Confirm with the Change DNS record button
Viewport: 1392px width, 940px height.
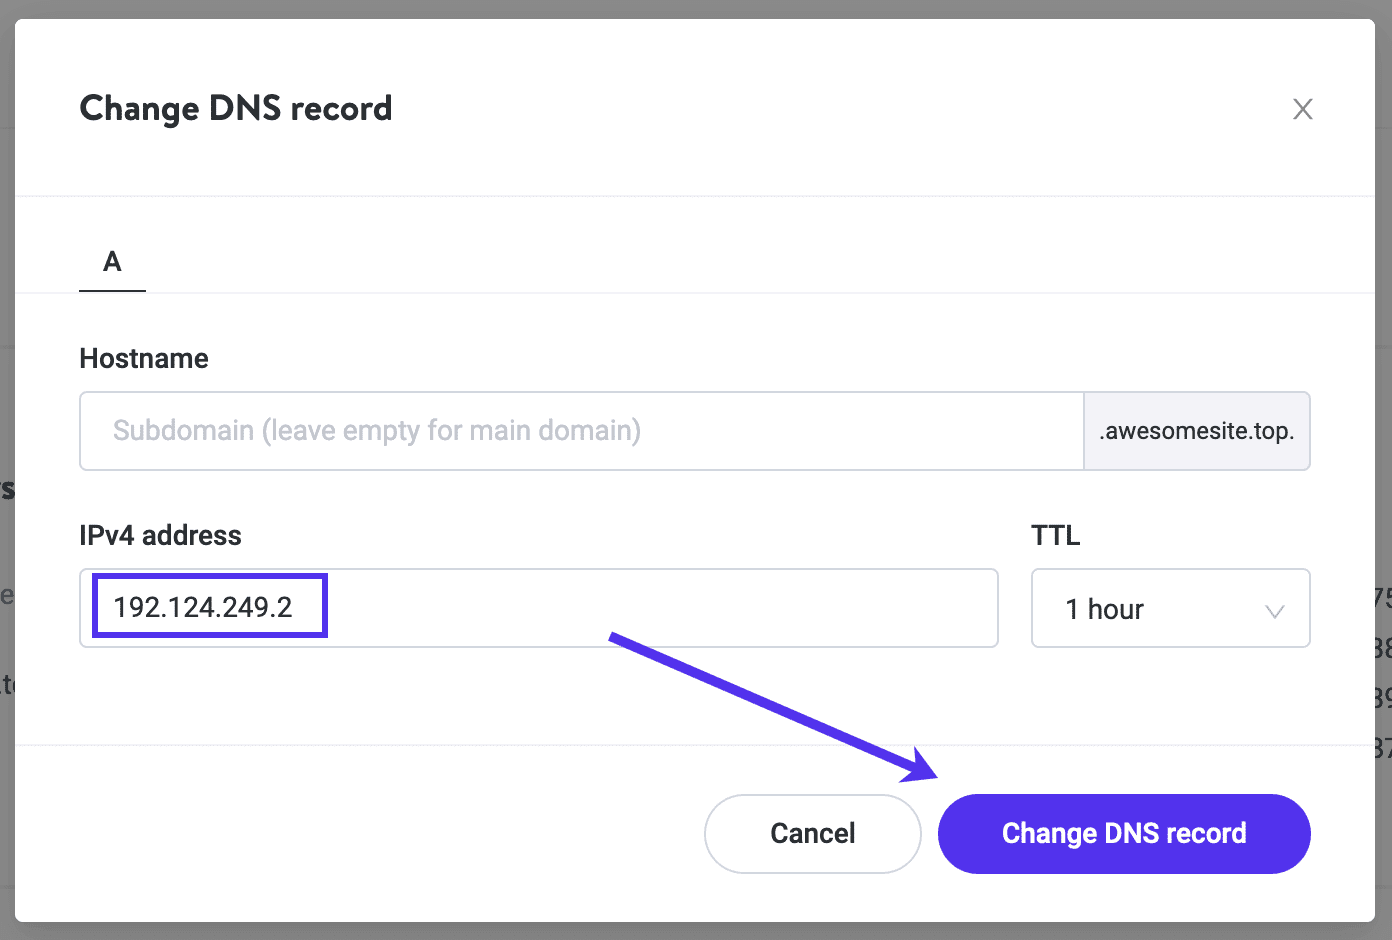pos(1123,833)
